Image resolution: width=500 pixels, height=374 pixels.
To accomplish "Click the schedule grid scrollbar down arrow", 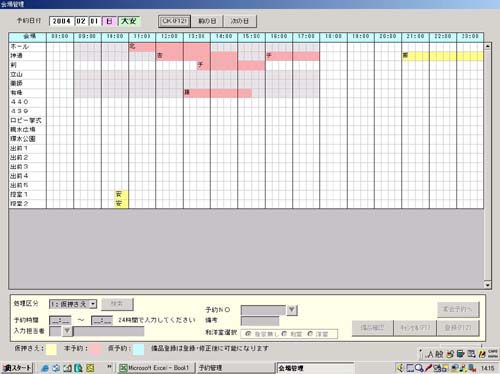I will pos(488,285).
